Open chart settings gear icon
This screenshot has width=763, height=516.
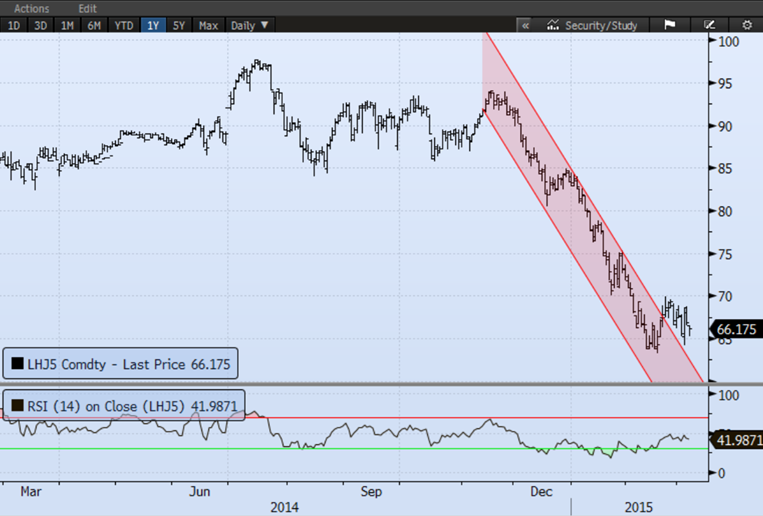tap(746, 25)
